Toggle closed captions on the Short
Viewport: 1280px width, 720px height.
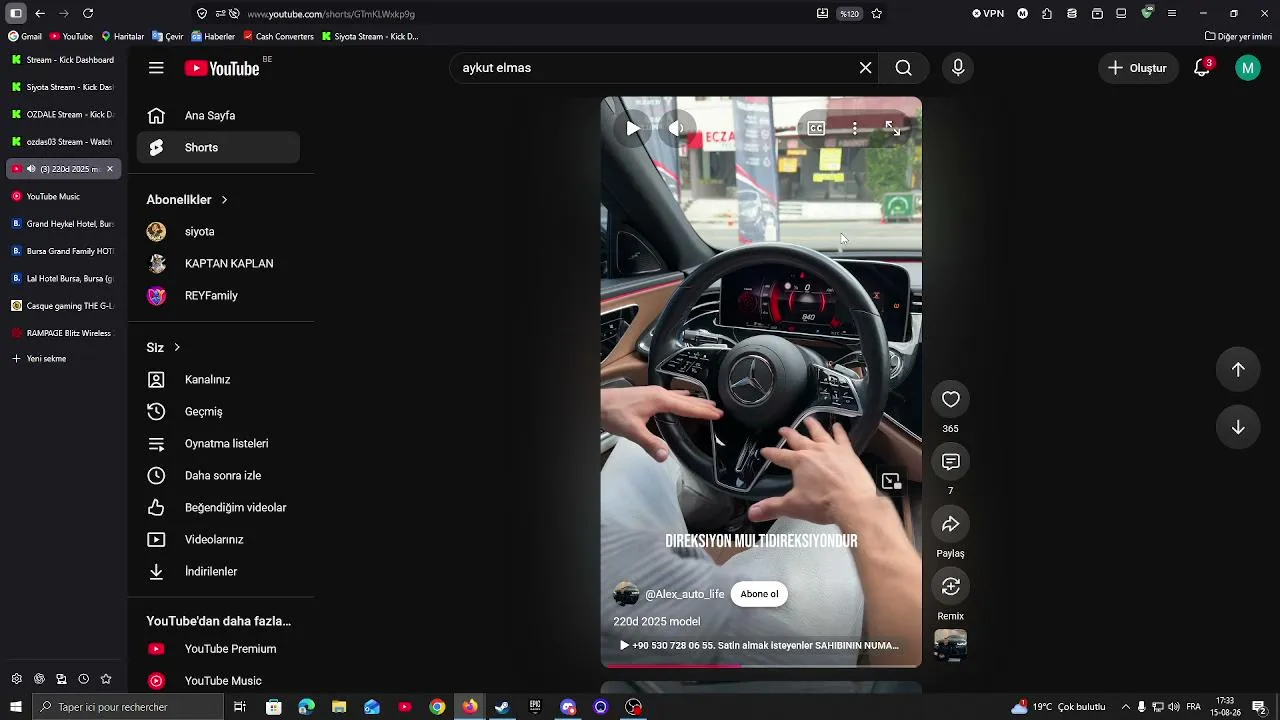click(x=816, y=128)
